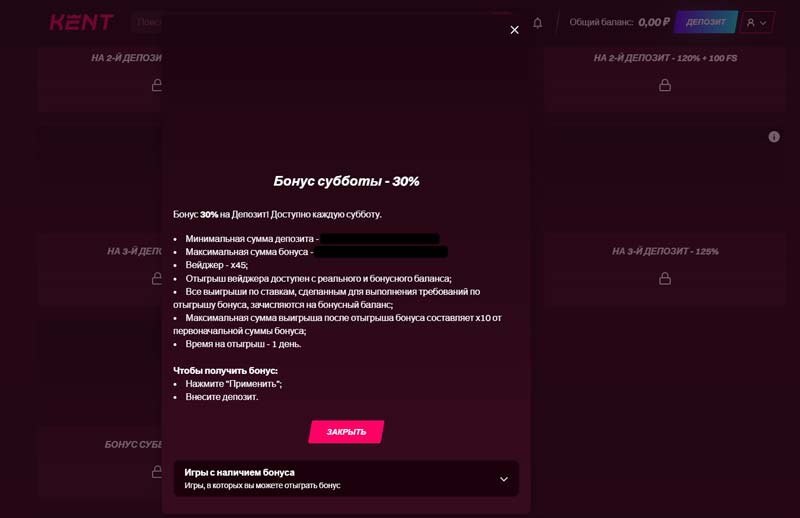Click the left НА 2-Й ДЕПОЗИТ card title

point(127,58)
